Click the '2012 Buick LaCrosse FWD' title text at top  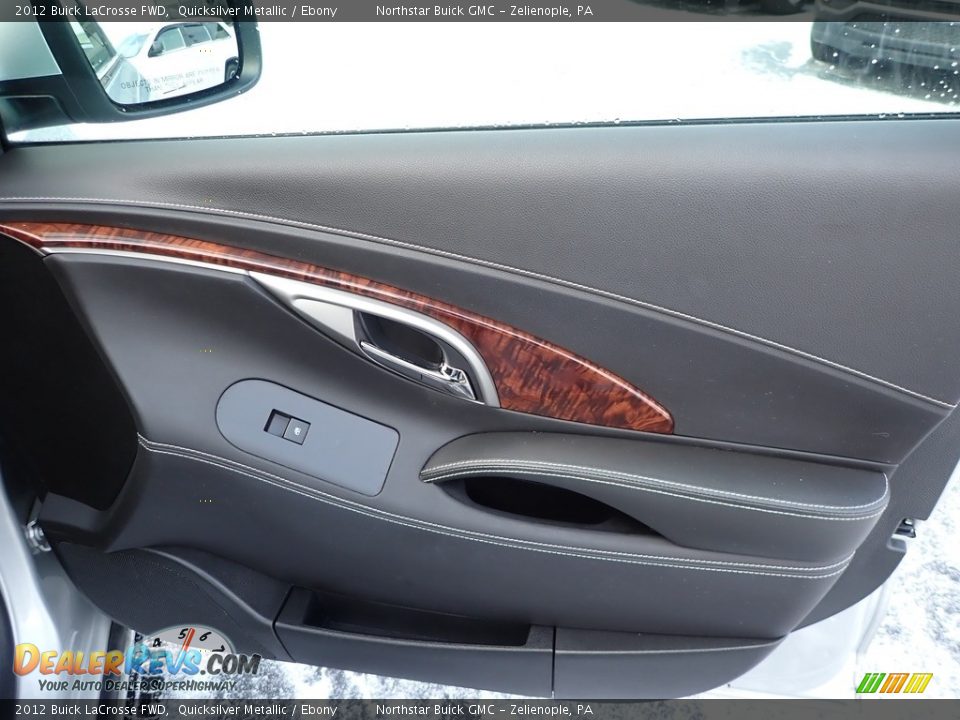click(x=92, y=10)
